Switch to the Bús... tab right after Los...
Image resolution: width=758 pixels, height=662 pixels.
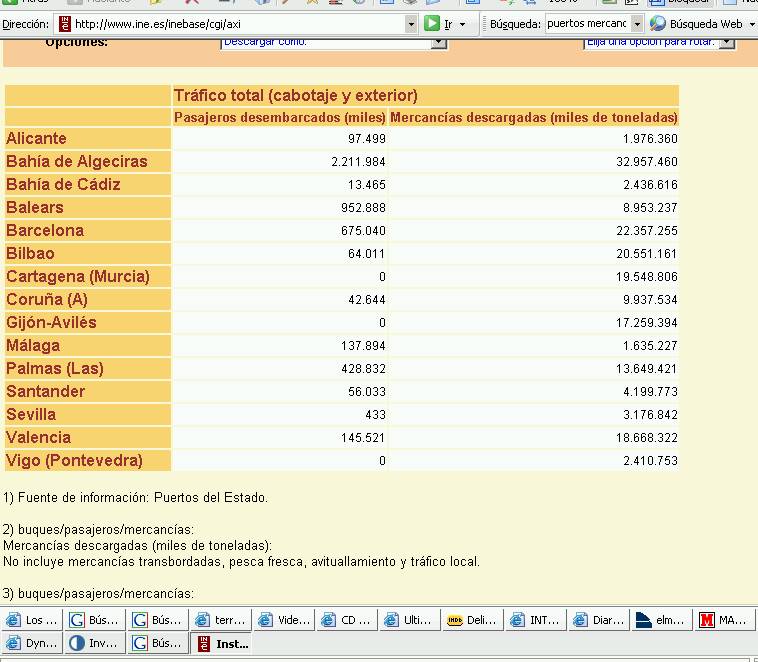pos(95,620)
